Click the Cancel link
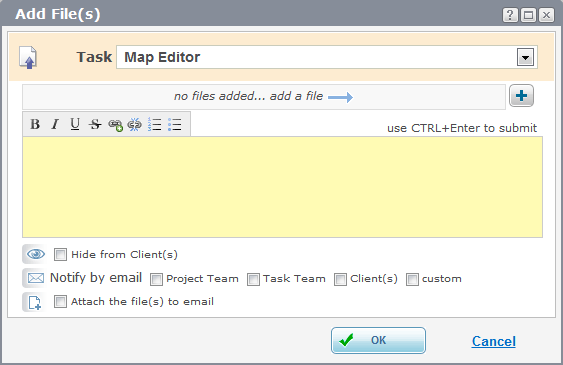Screen dimensions: 563x365 click(494, 341)
